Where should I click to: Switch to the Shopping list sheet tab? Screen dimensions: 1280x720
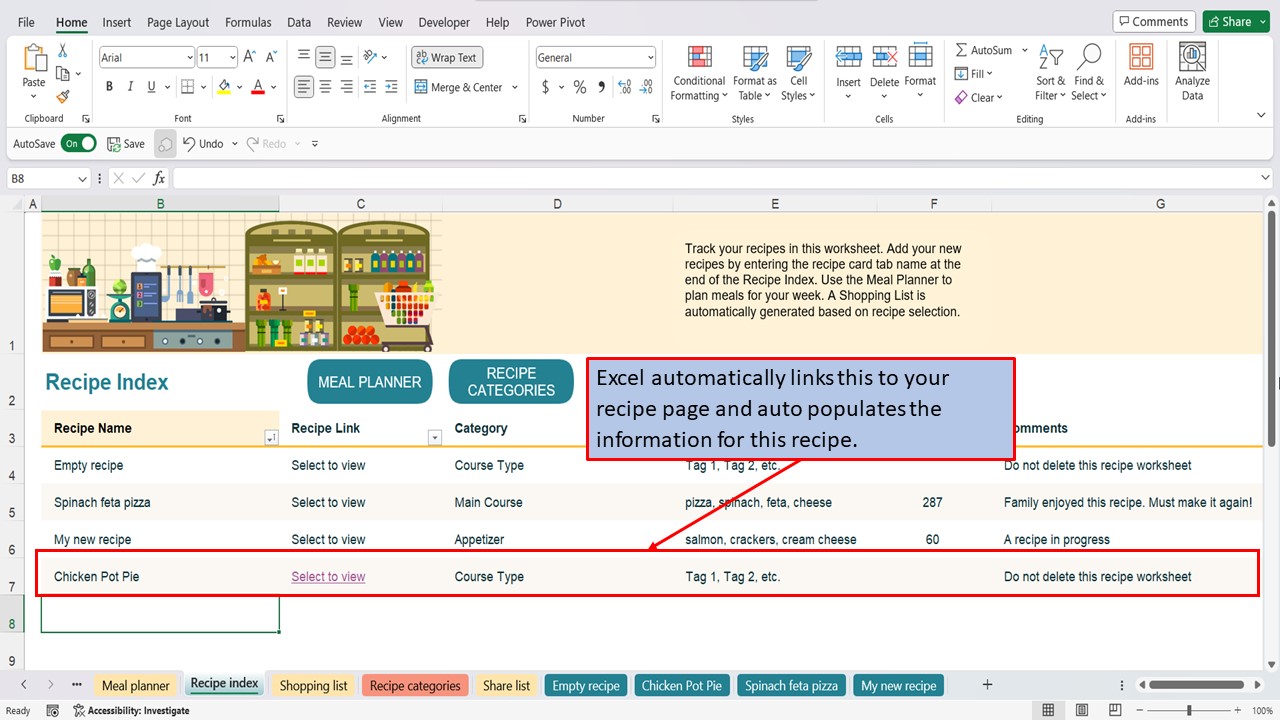[313, 685]
